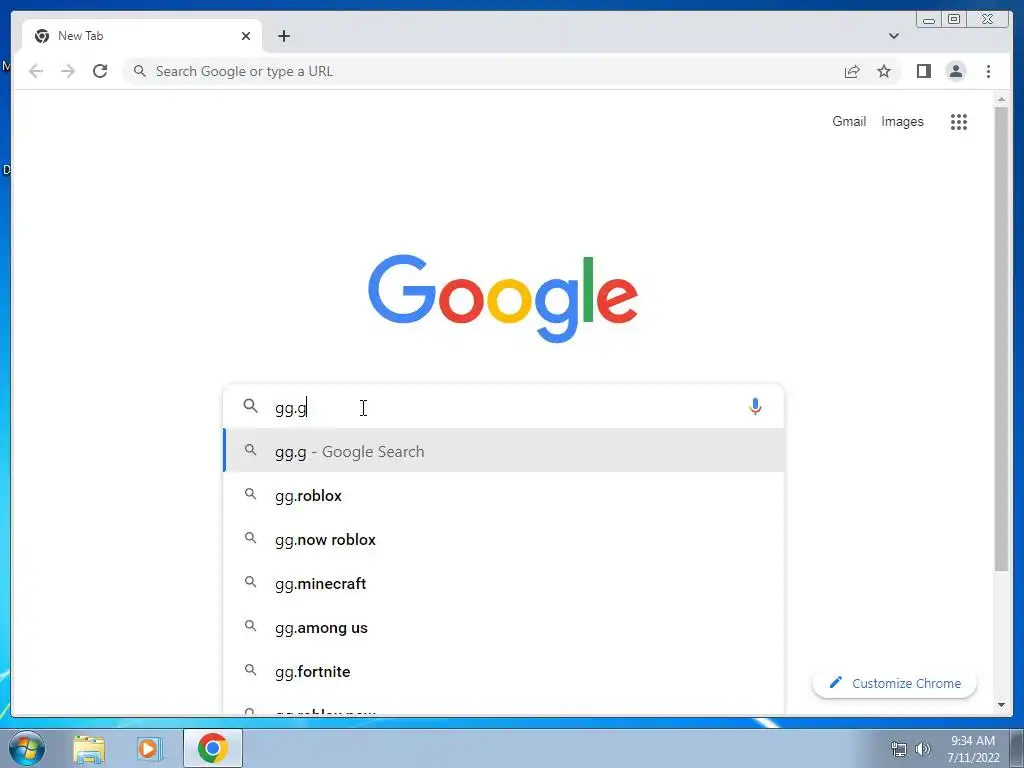Click the back navigation arrow

(36, 71)
